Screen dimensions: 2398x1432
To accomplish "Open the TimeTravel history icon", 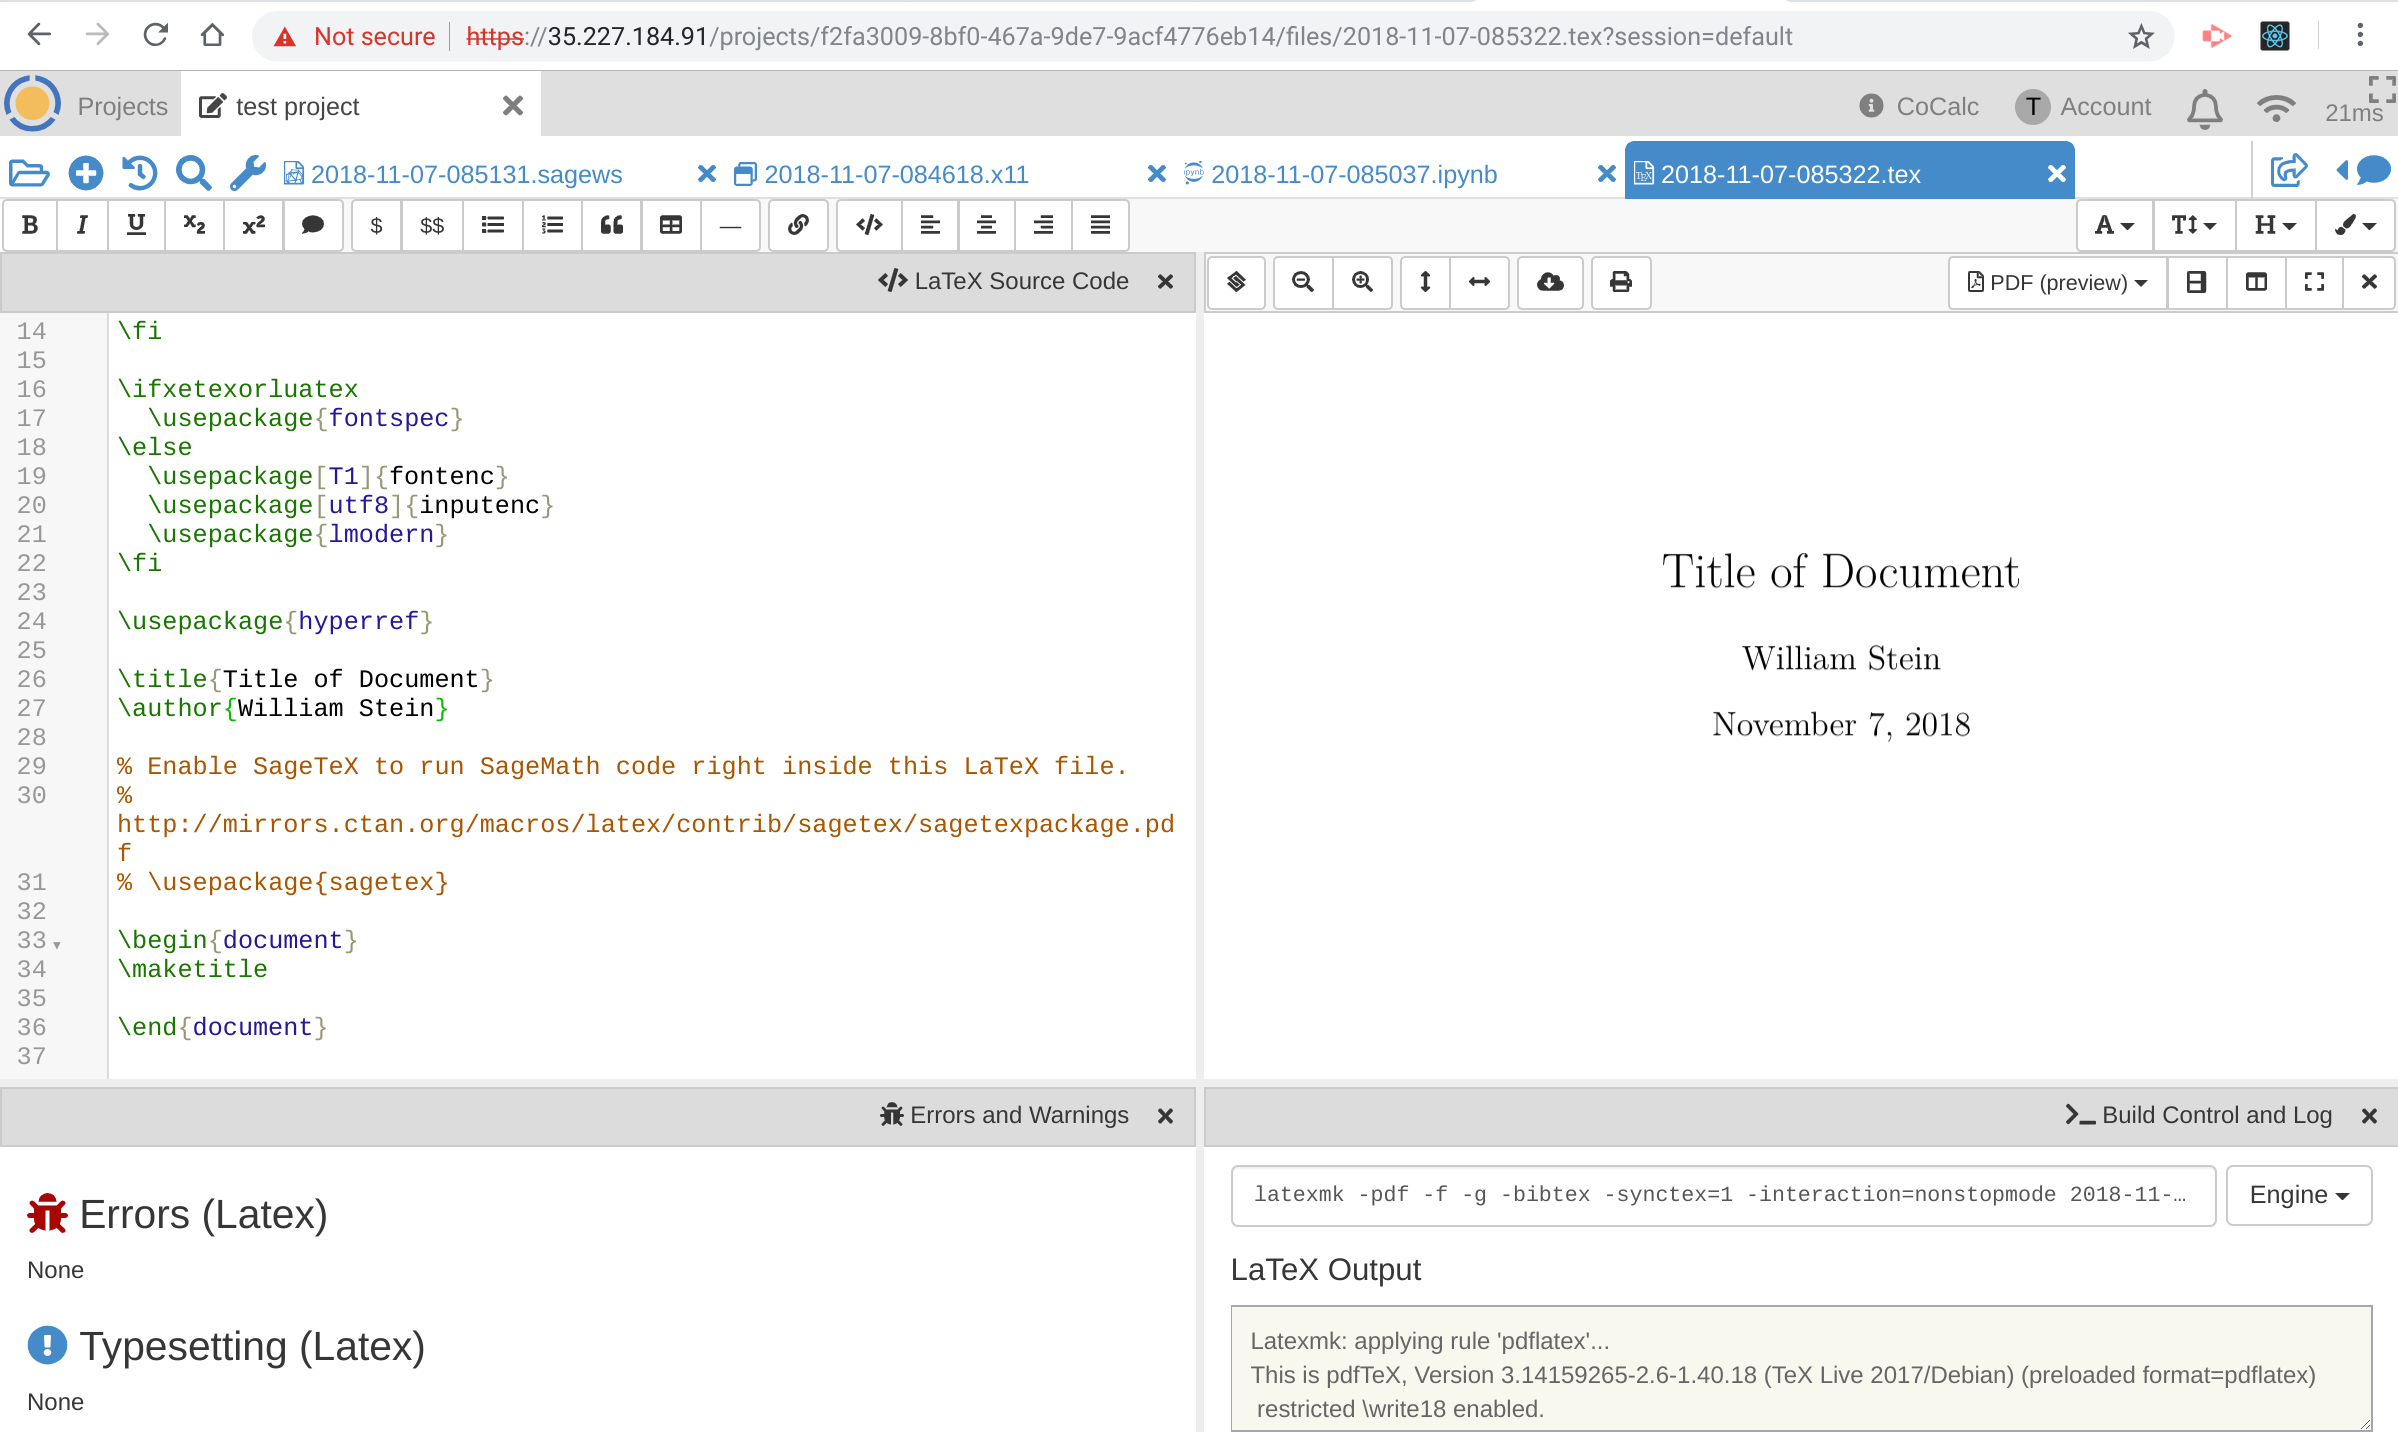I will point(139,173).
